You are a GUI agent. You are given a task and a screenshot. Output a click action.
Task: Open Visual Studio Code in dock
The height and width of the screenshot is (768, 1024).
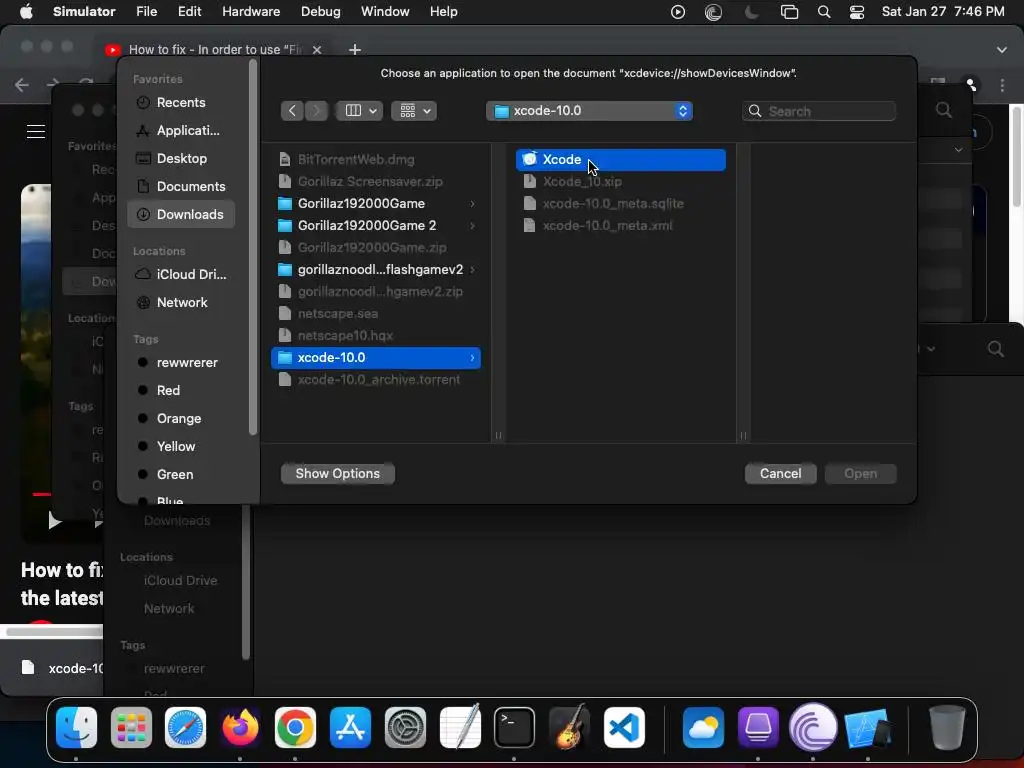624,728
